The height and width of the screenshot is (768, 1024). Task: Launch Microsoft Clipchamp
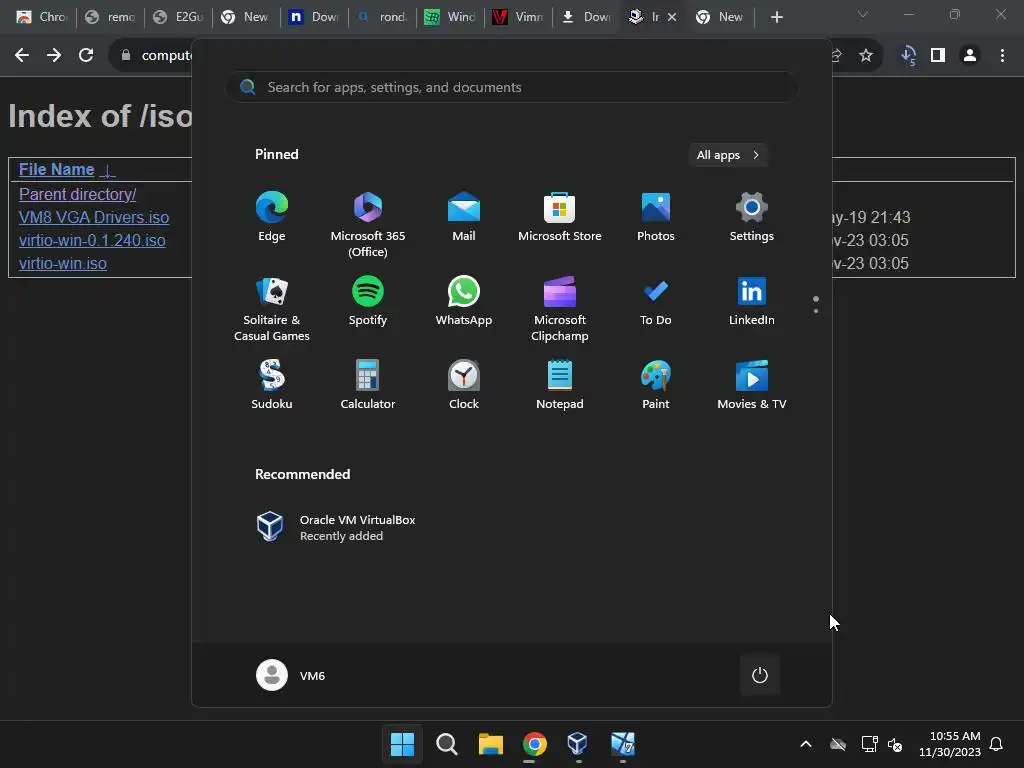pos(560,309)
